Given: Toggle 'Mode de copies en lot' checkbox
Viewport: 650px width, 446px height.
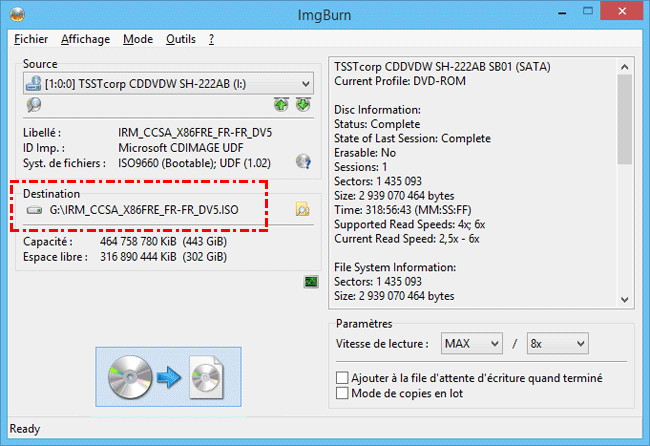Looking at the screenshot, I should point(344,393).
